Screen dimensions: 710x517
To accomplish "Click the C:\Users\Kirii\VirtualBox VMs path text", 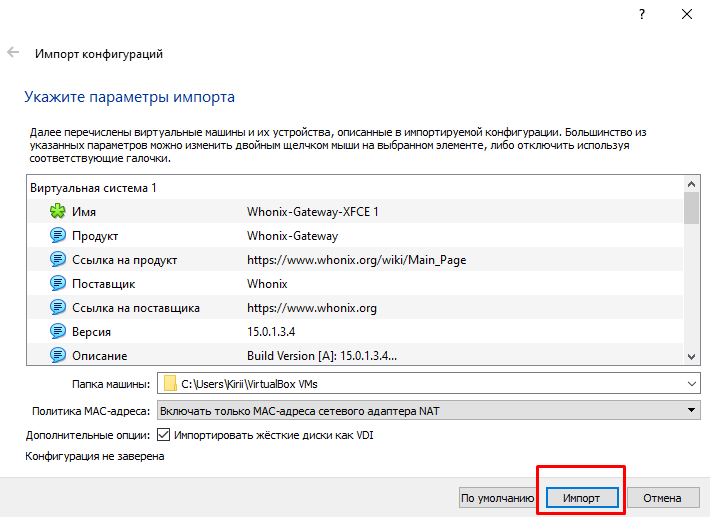I will 249,384.
